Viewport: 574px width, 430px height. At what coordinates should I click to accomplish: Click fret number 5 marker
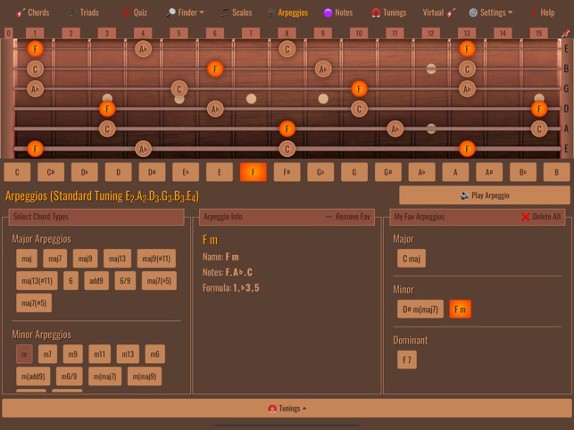pos(179,33)
